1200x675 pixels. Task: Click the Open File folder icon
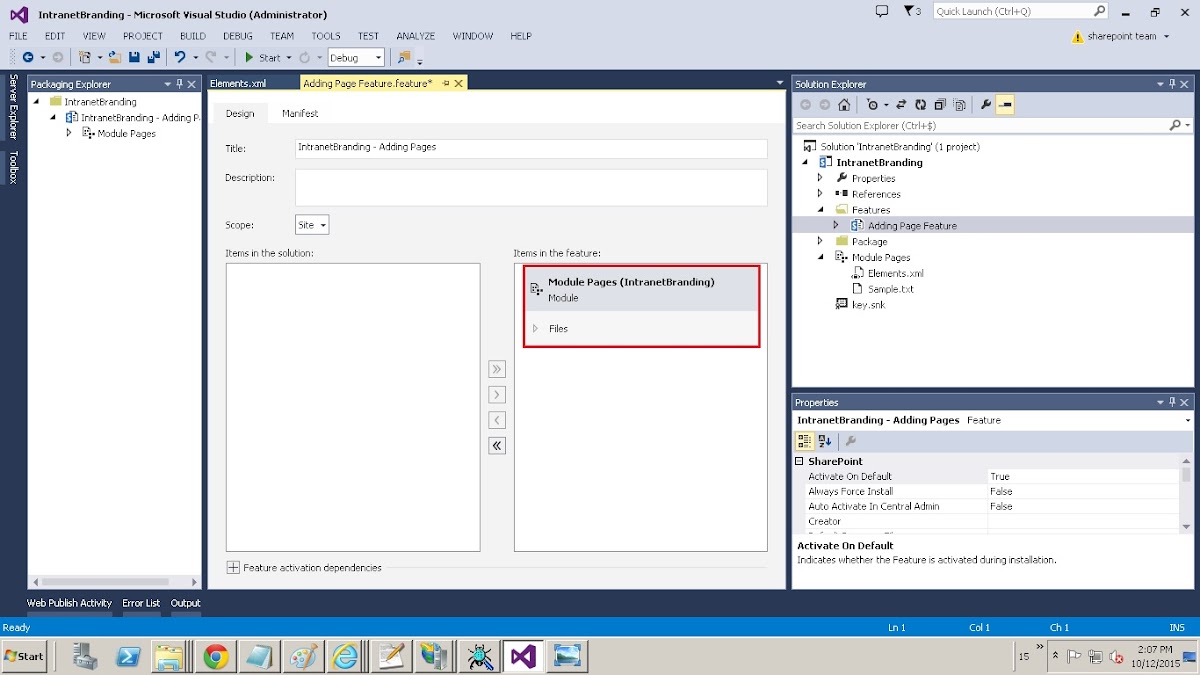pyautogui.click(x=115, y=58)
